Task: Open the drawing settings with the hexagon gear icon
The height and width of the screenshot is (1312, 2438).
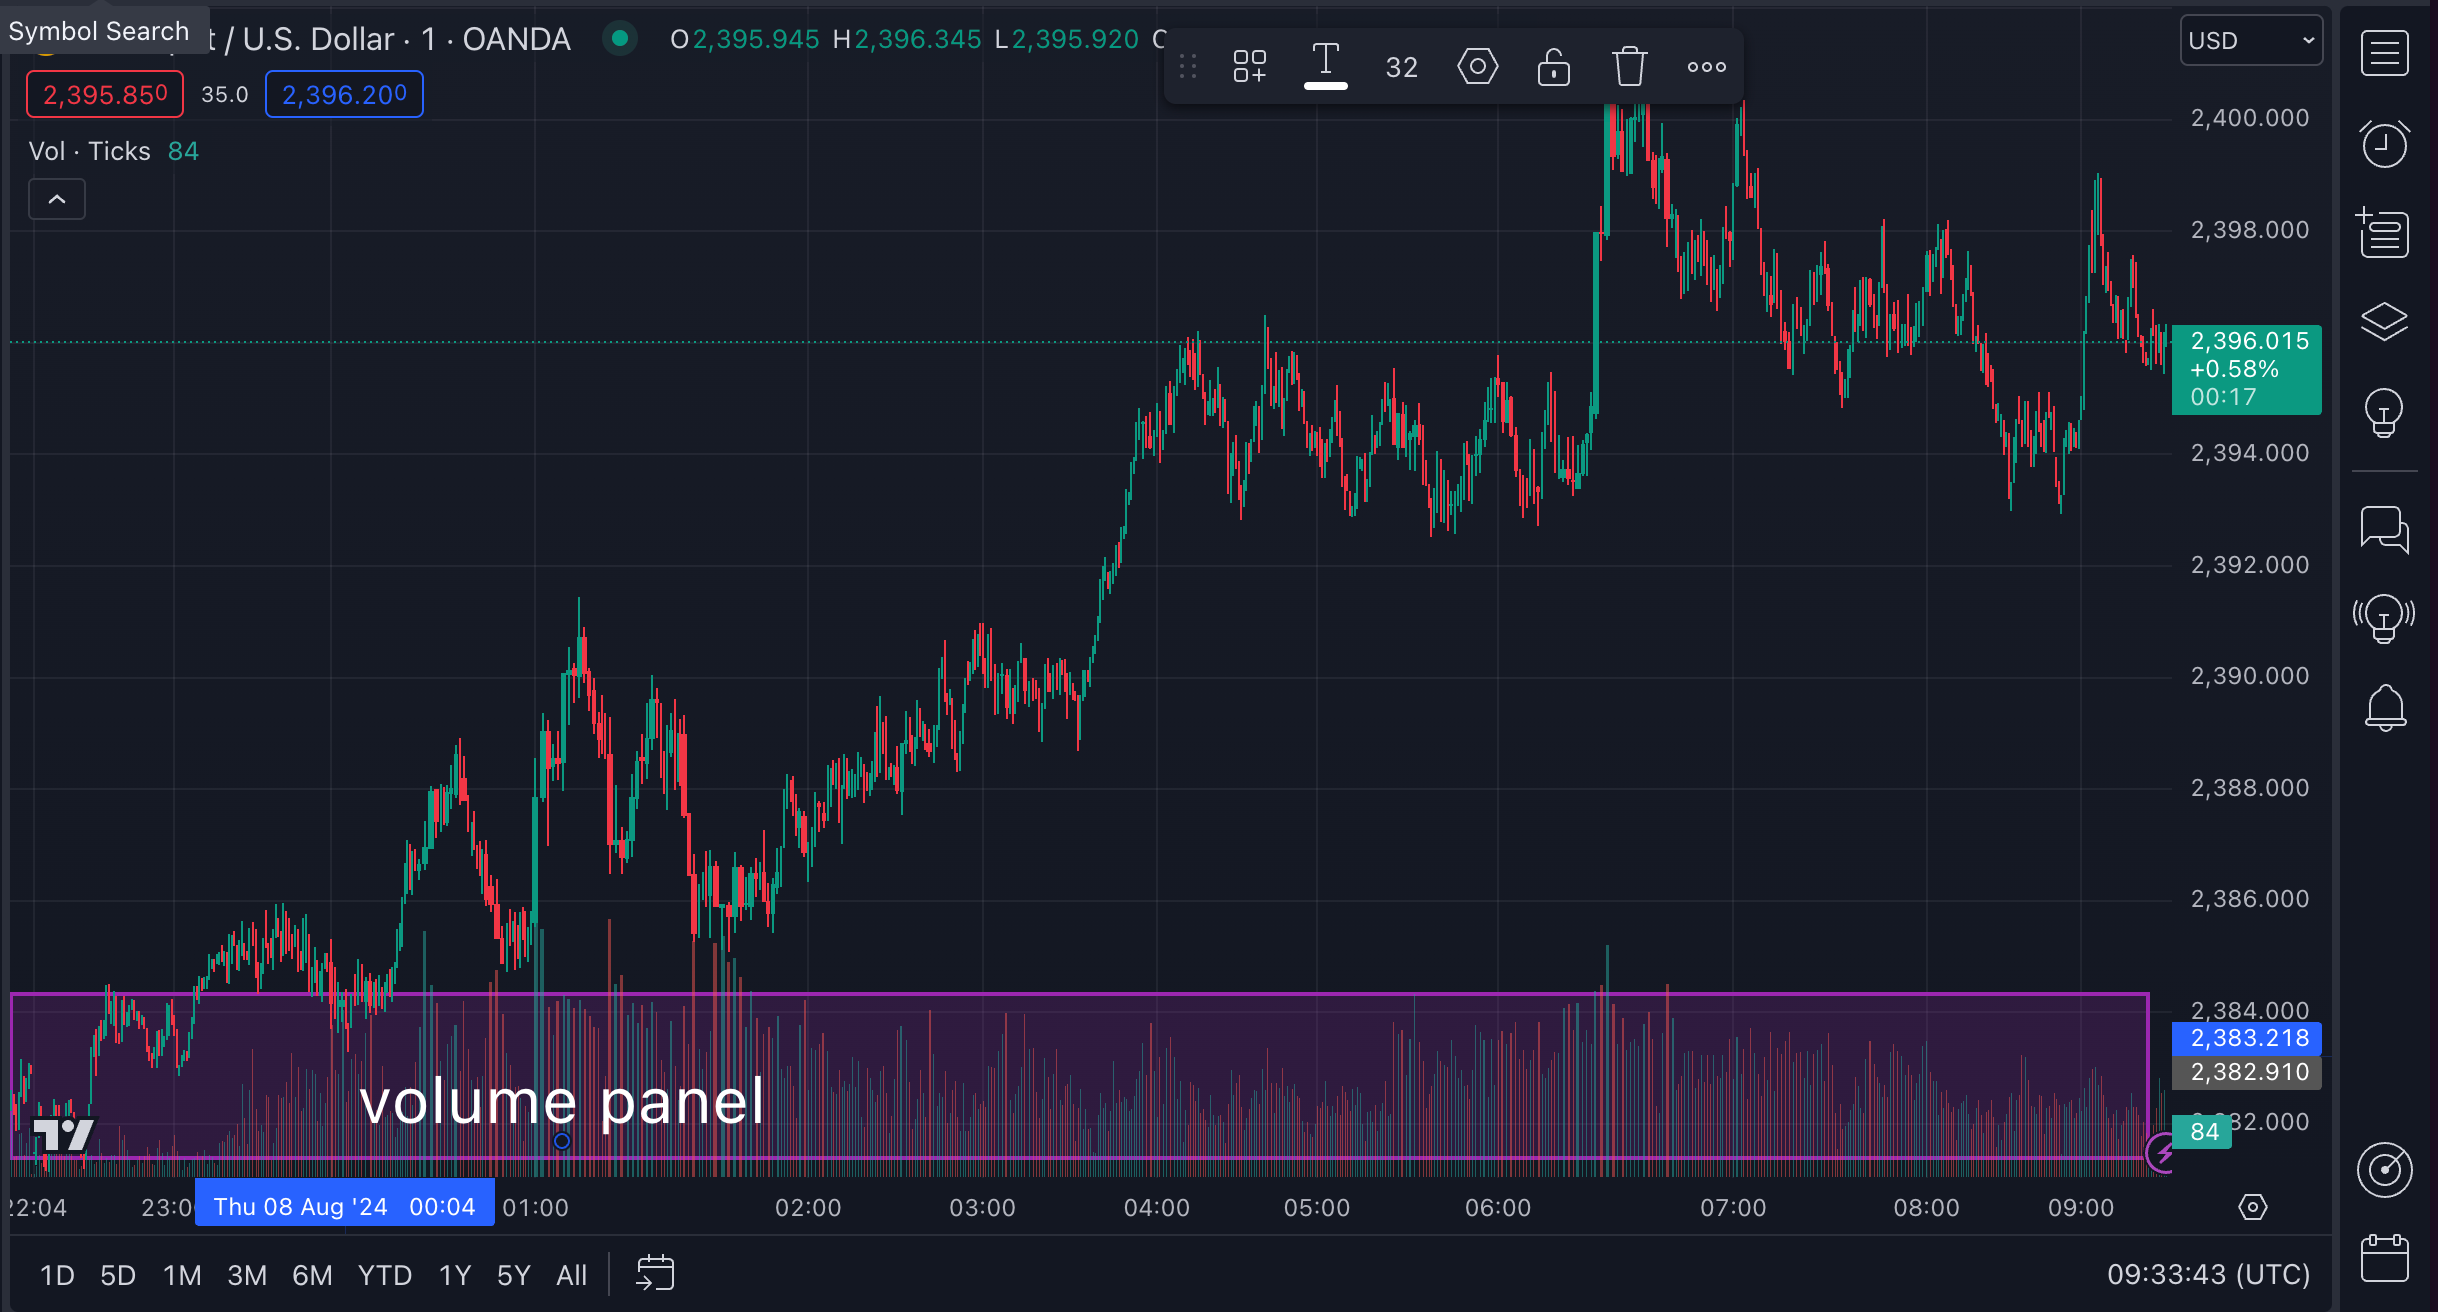Action: click(1477, 66)
